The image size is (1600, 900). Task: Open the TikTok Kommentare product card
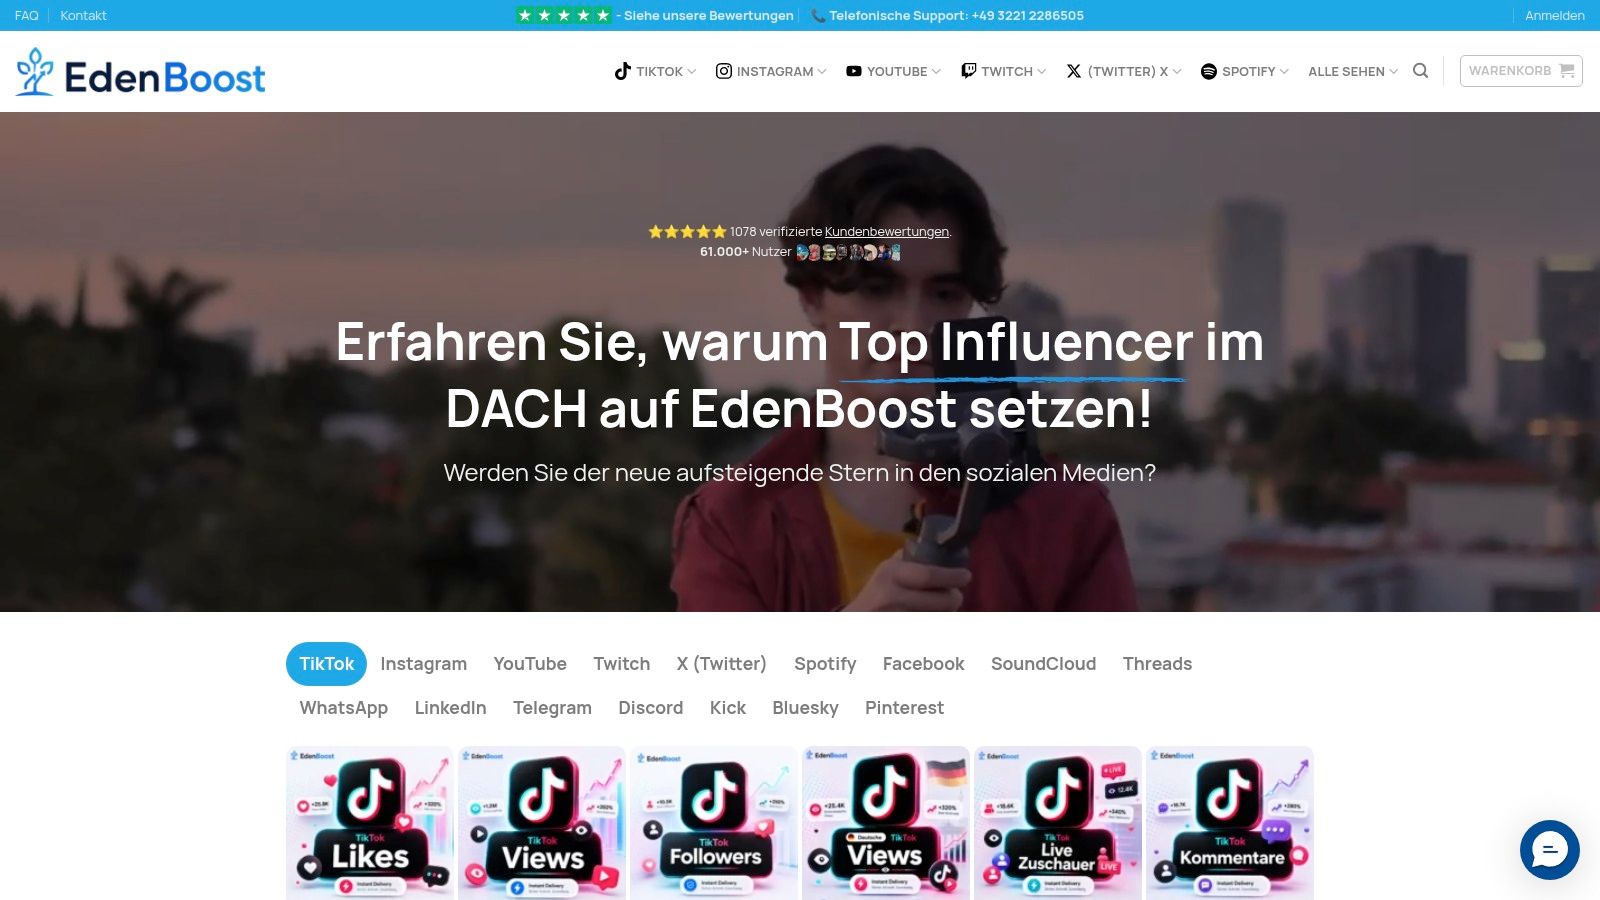[x=1230, y=823]
